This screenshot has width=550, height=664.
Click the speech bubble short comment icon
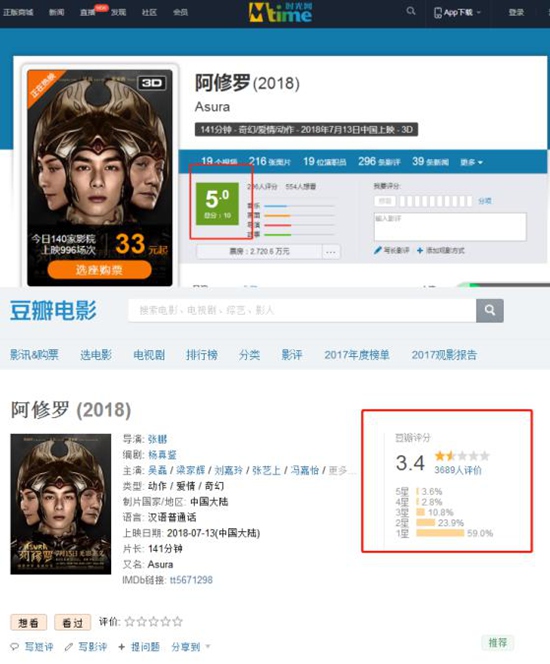(x=15, y=647)
